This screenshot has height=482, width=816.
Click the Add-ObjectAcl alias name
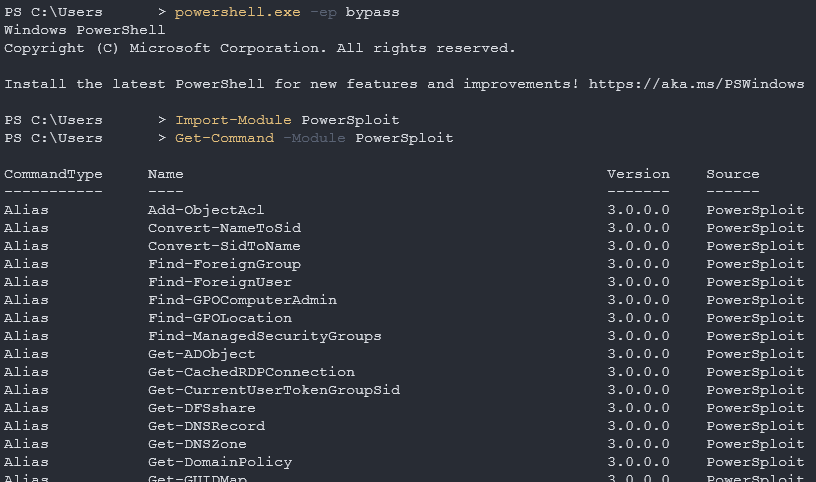[206, 210]
